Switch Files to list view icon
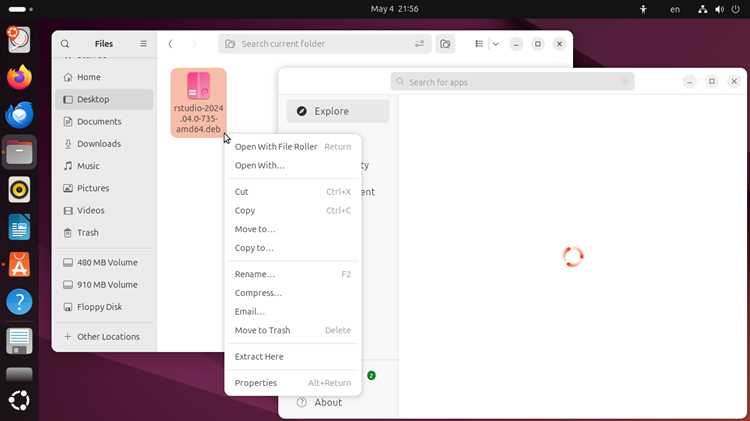Screen dimensions: 750x421 coord(479,44)
